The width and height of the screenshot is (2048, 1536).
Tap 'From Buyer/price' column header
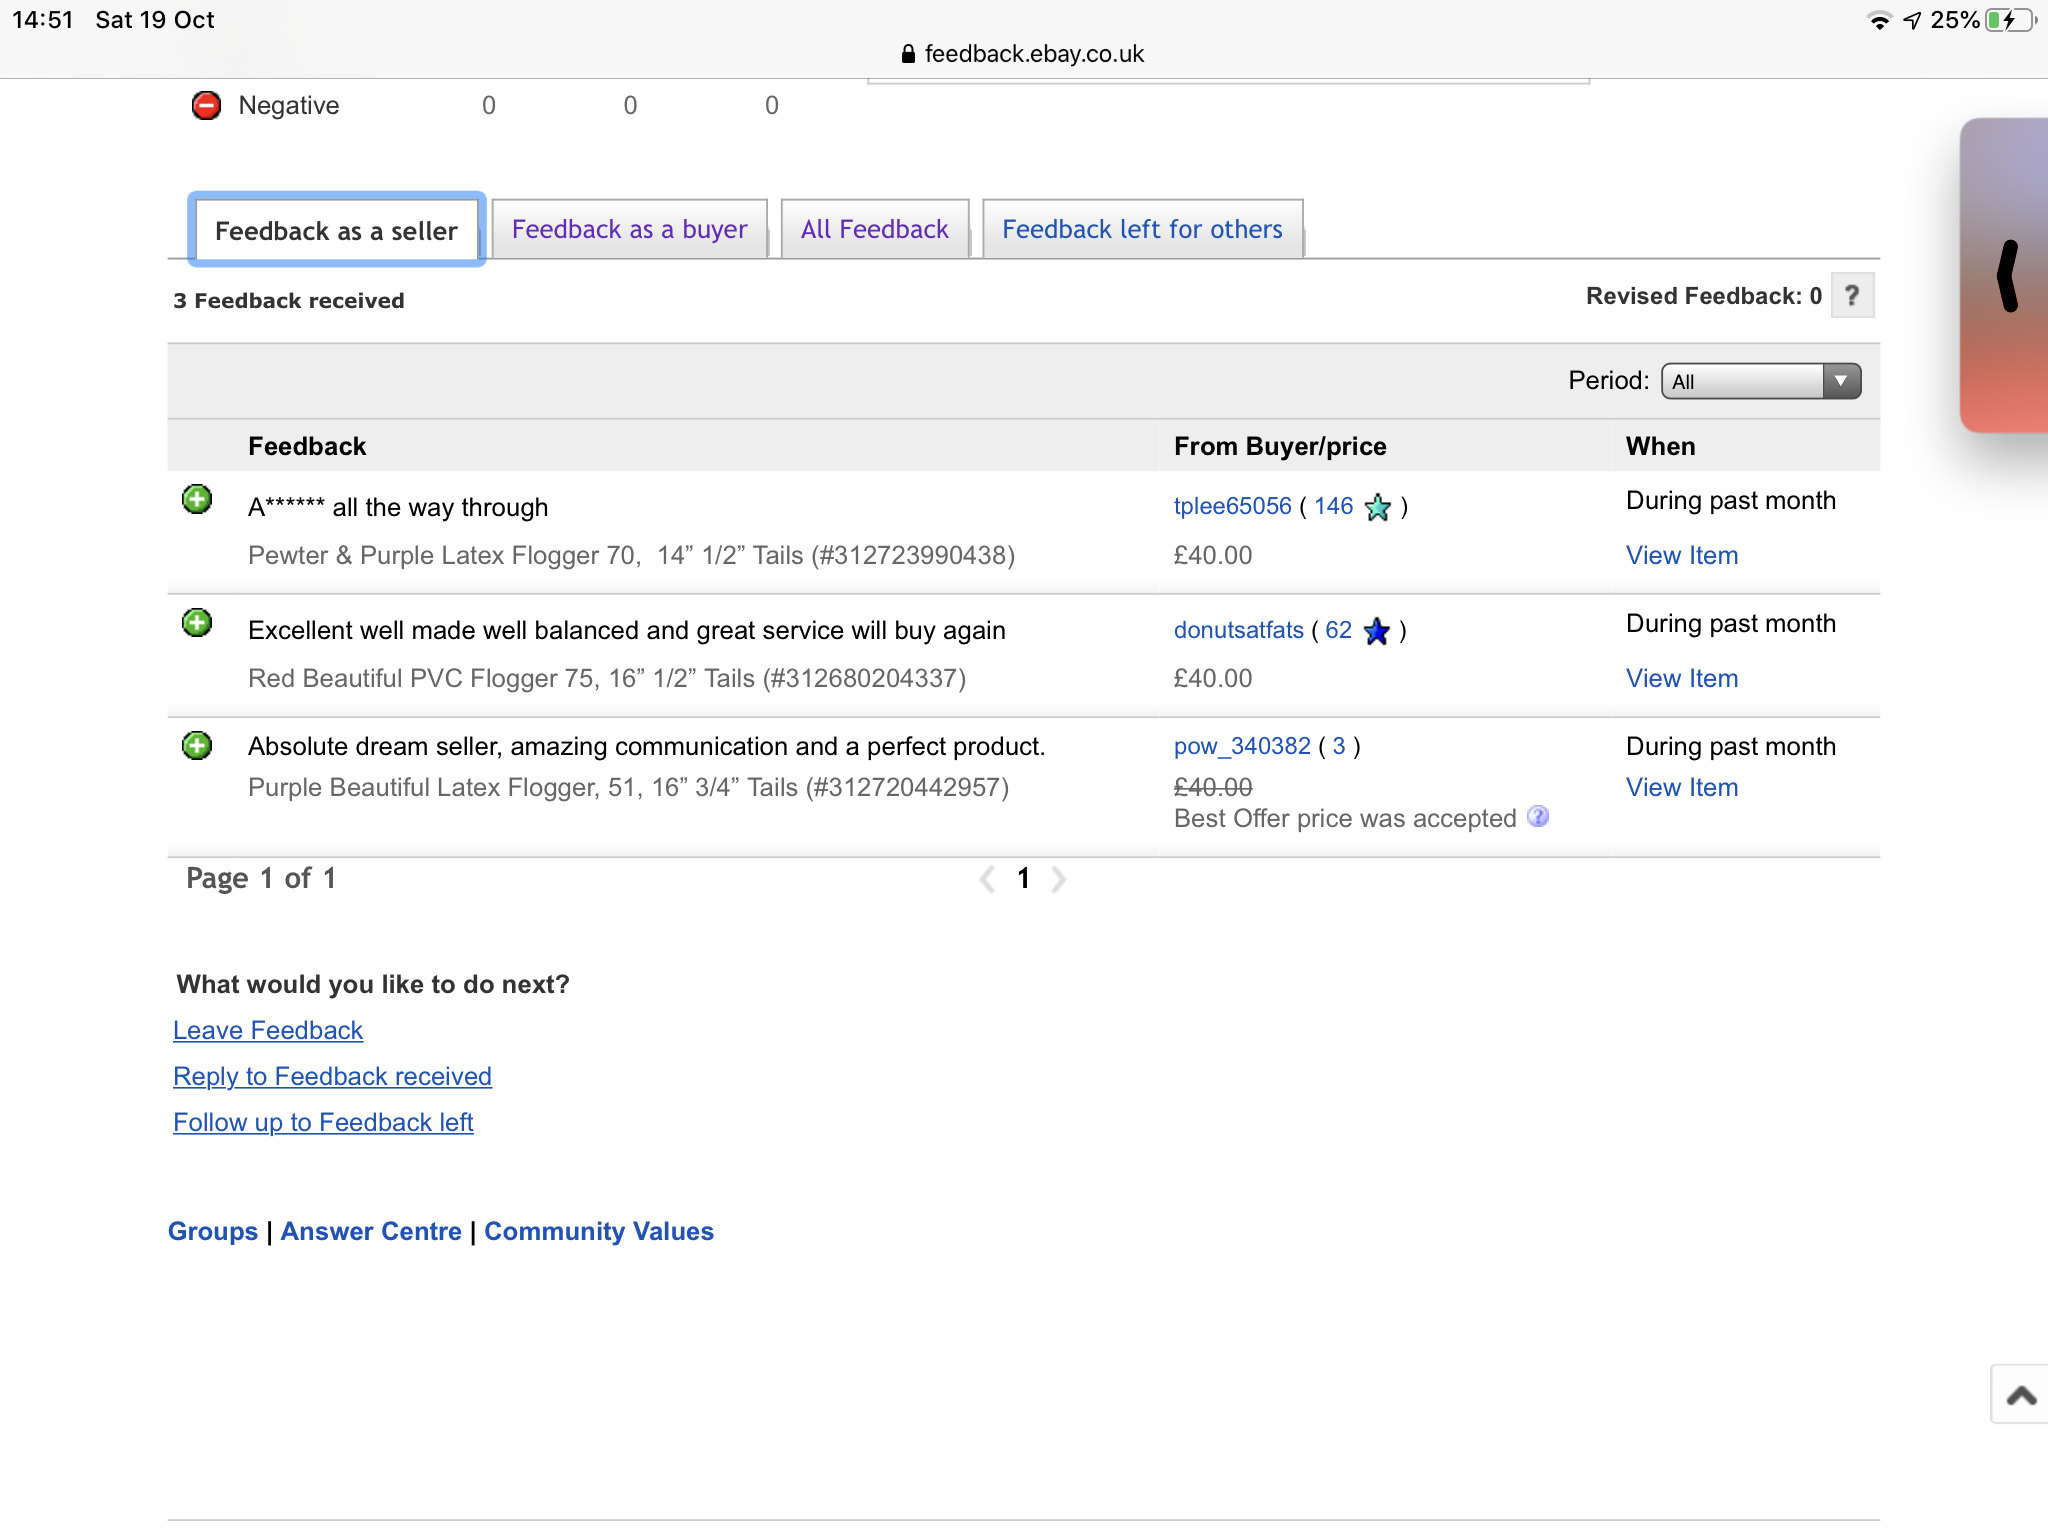tap(1280, 446)
